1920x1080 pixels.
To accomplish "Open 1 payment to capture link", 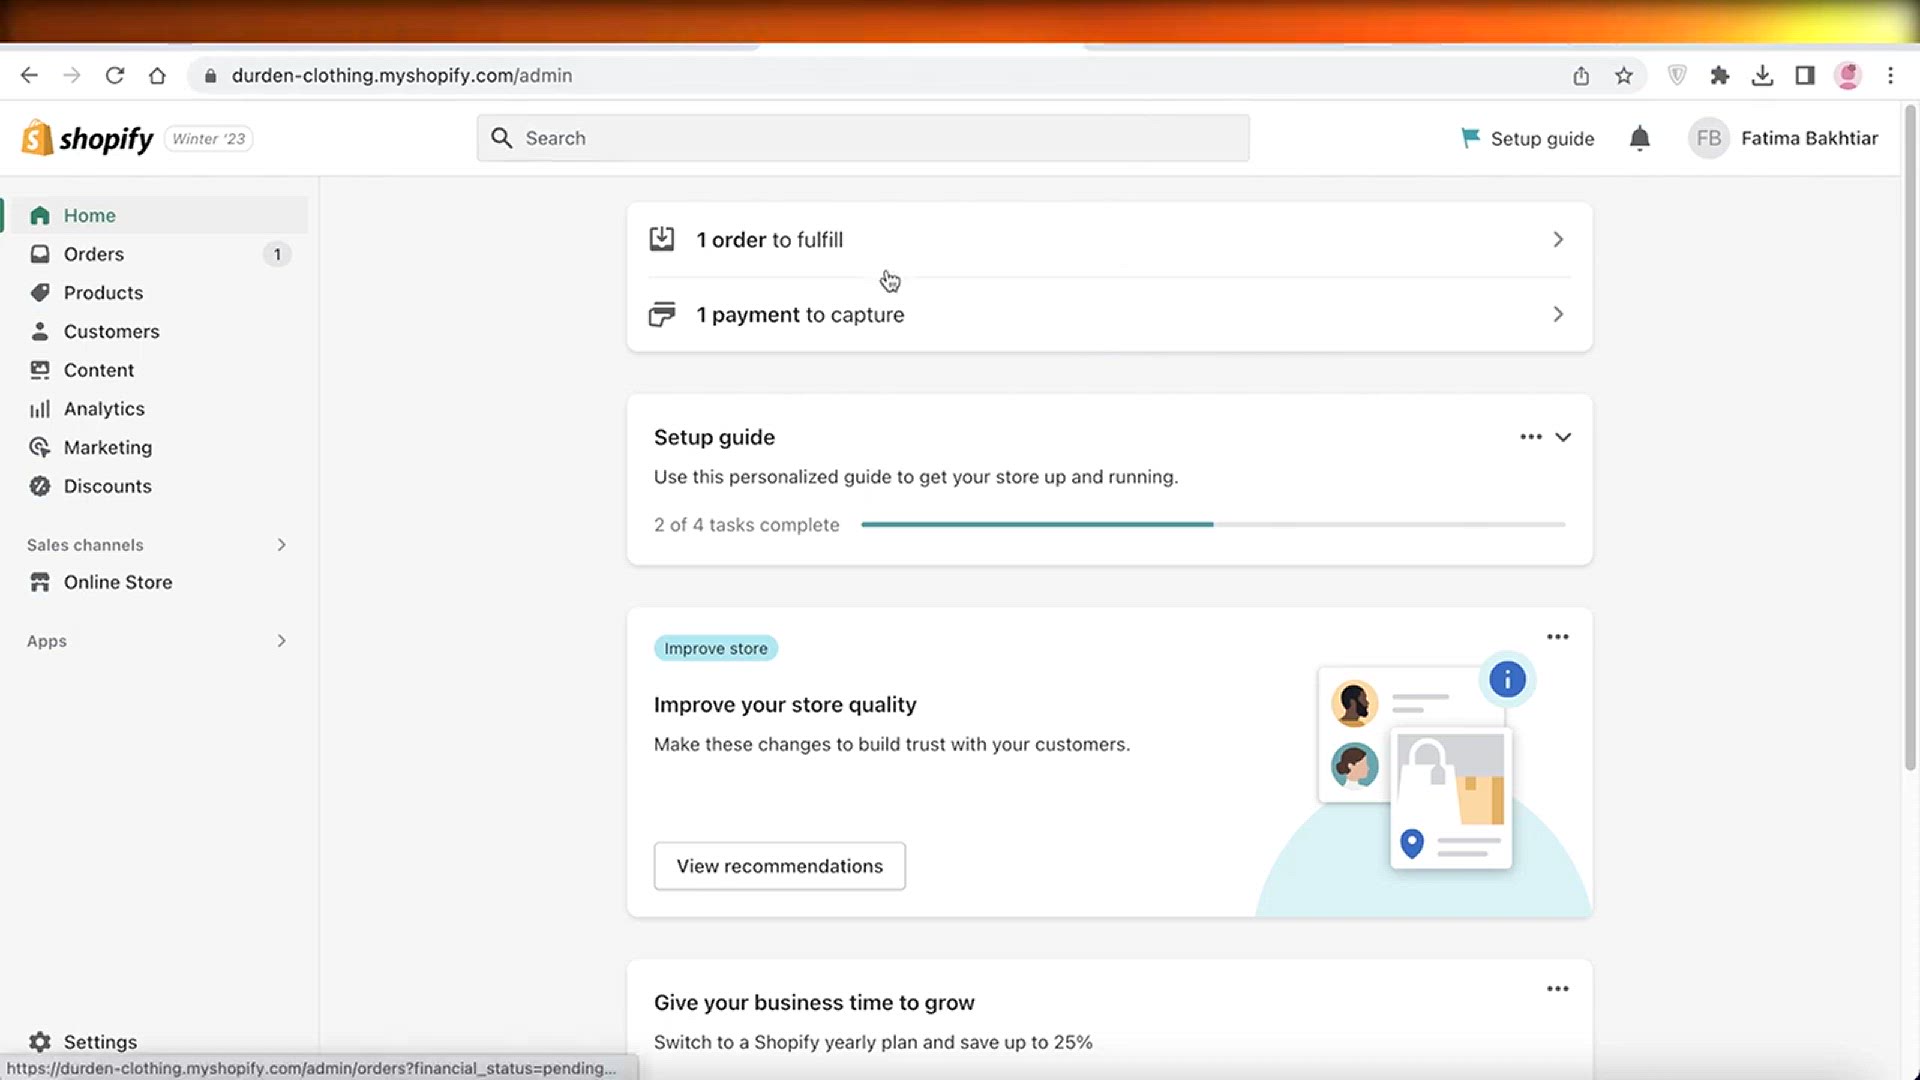I will [1110, 314].
